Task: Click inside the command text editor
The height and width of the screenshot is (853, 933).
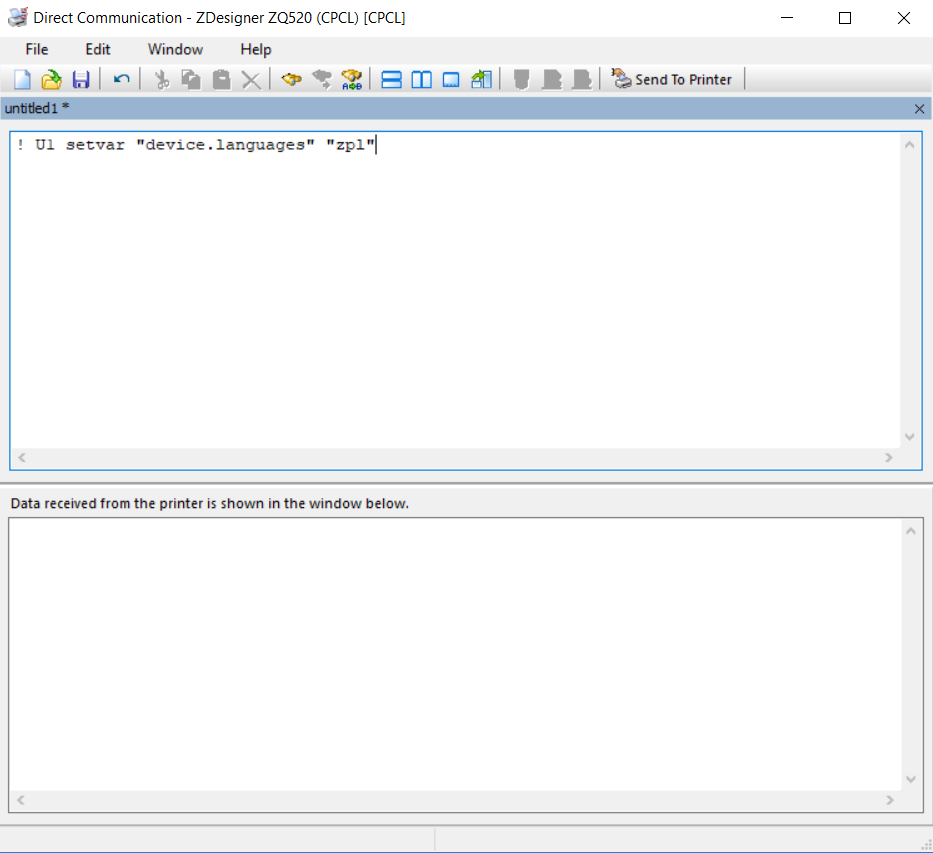Action: point(450,290)
